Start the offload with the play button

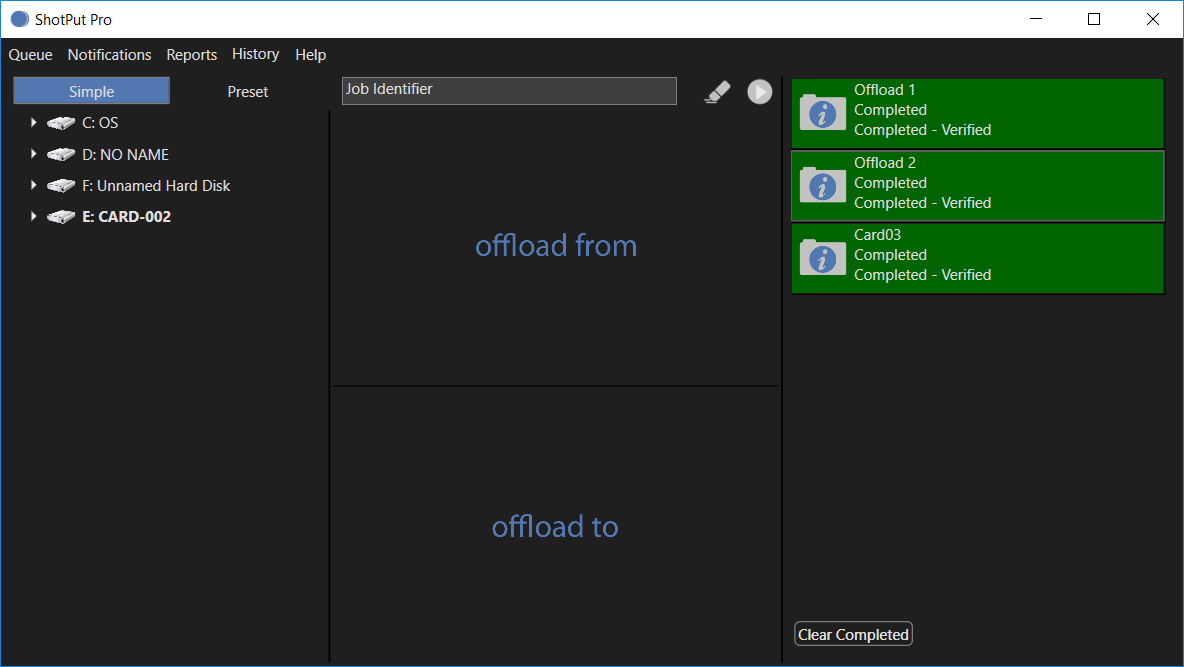(x=760, y=92)
